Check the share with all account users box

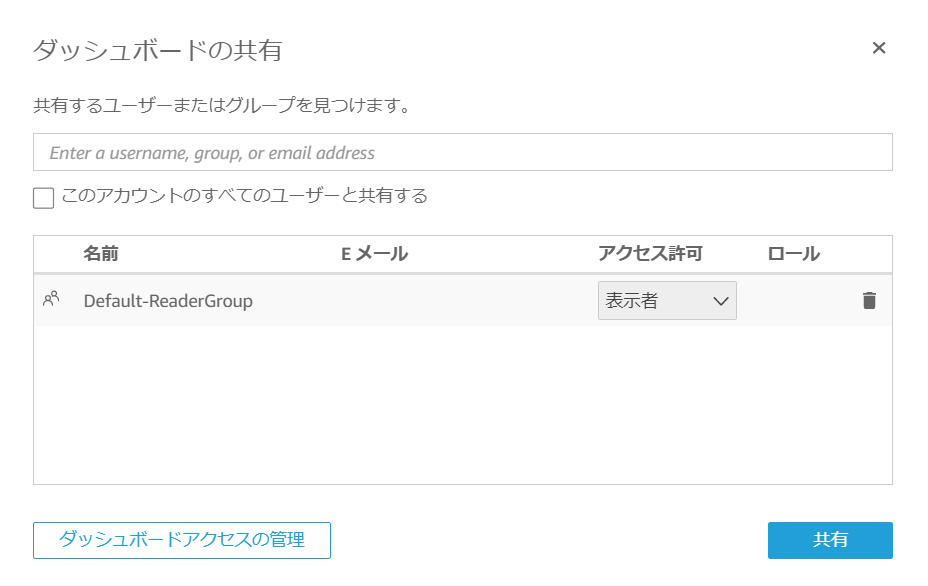(x=43, y=197)
